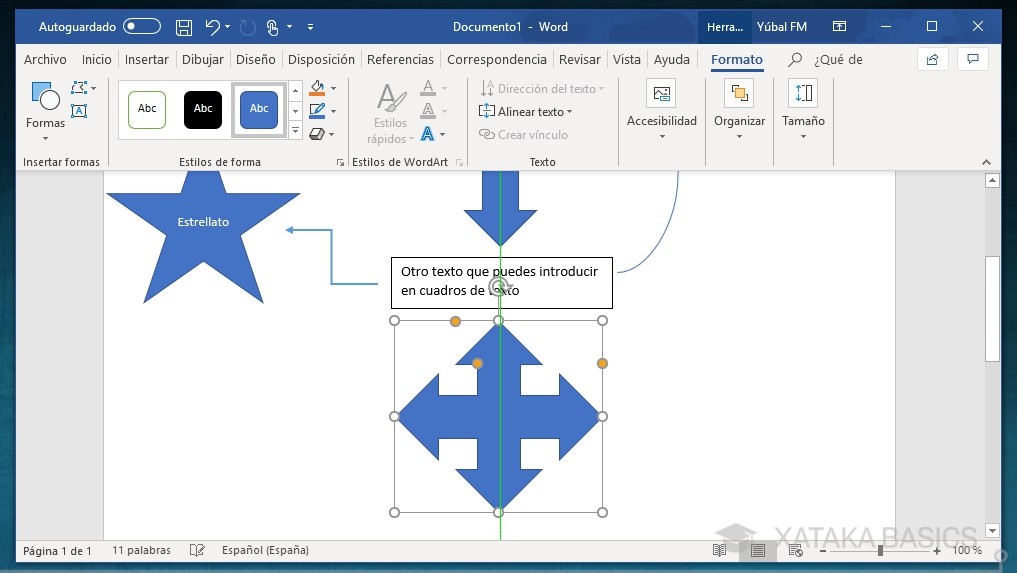Expand the shape styles gallery More arrow
The height and width of the screenshot is (573, 1017).
point(295,130)
